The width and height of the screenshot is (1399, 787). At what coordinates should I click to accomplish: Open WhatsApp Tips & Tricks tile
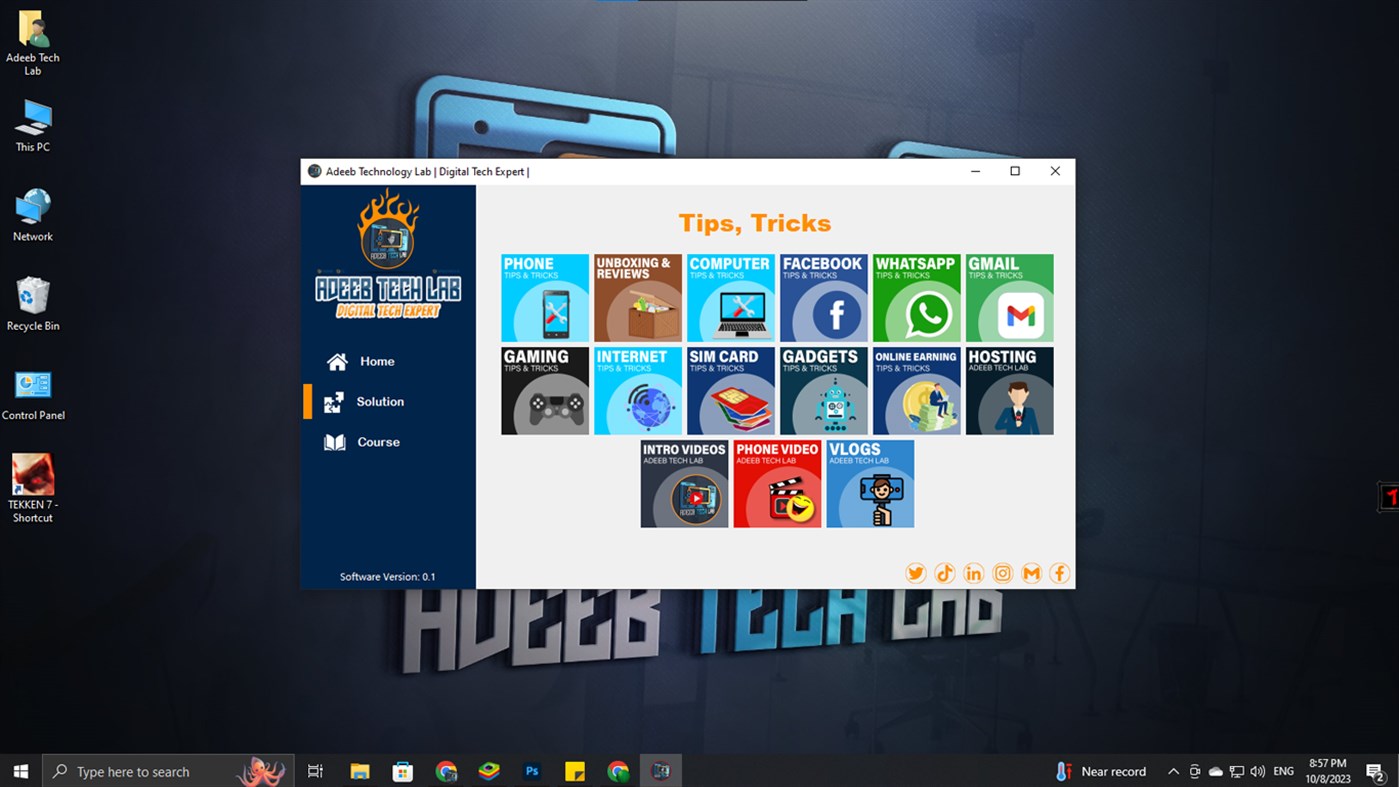[x=916, y=297]
